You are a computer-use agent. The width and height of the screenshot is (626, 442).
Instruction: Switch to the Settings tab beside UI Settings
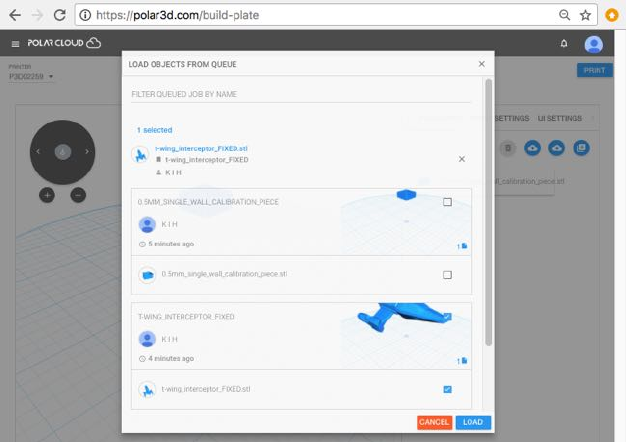[511, 118]
